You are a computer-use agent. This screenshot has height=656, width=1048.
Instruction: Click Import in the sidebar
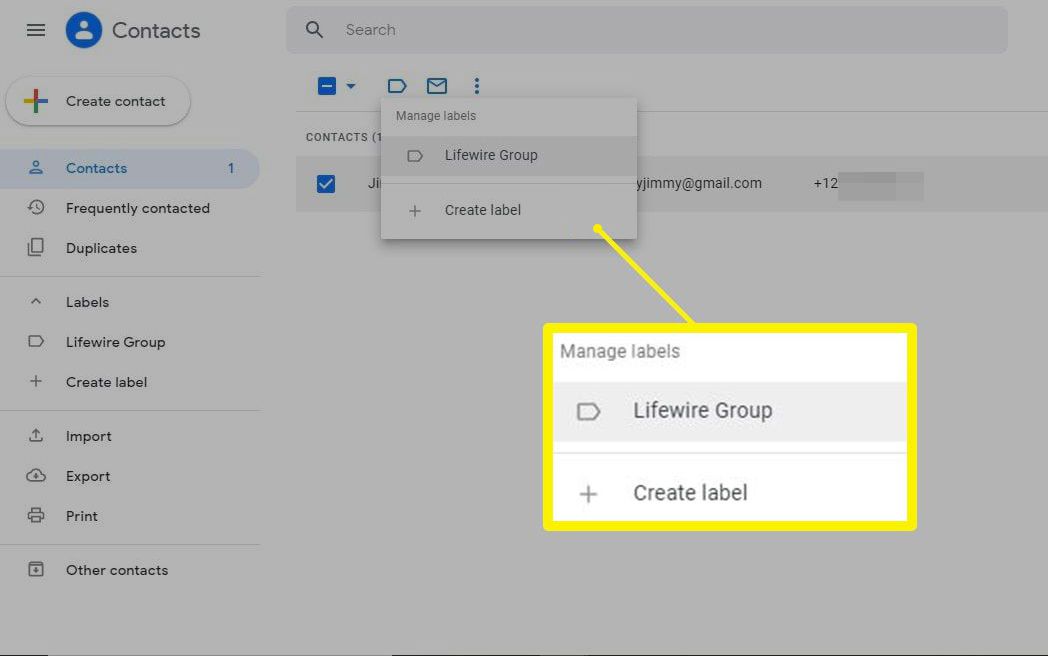coord(130,436)
